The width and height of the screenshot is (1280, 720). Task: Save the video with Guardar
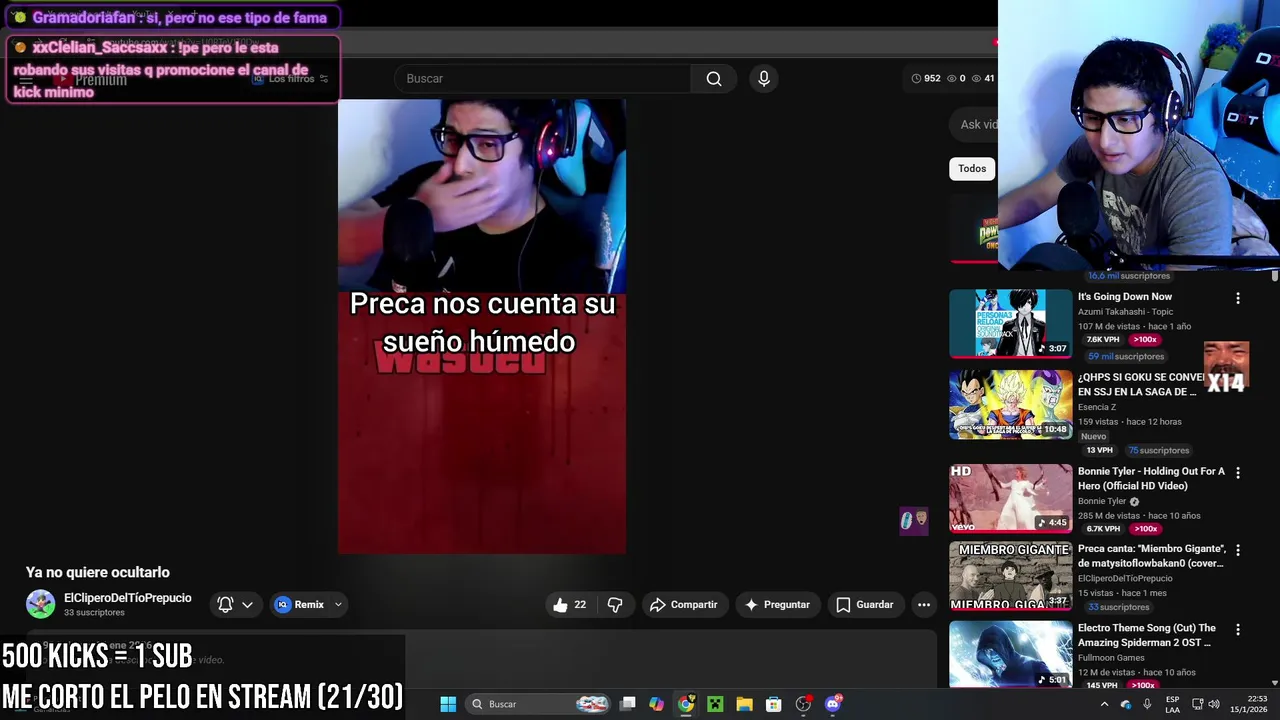click(x=864, y=604)
